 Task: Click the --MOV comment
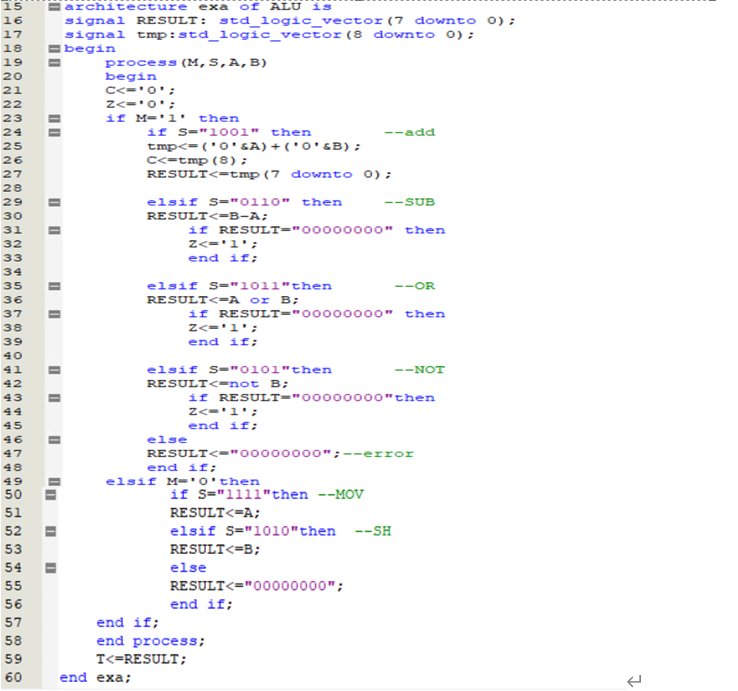341,495
